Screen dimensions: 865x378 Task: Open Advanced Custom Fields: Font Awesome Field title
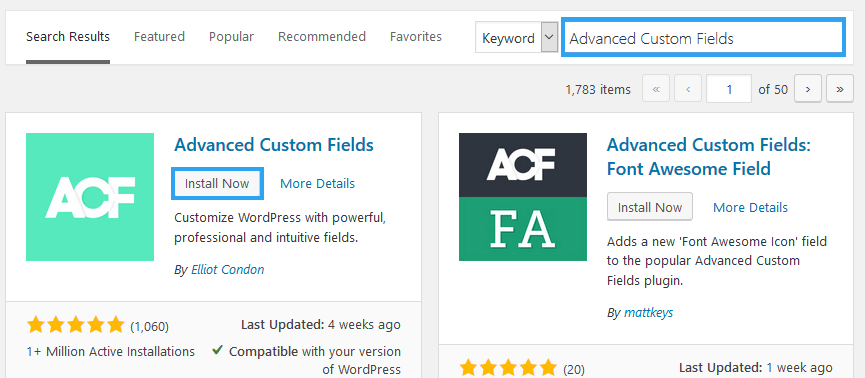[x=709, y=157]
